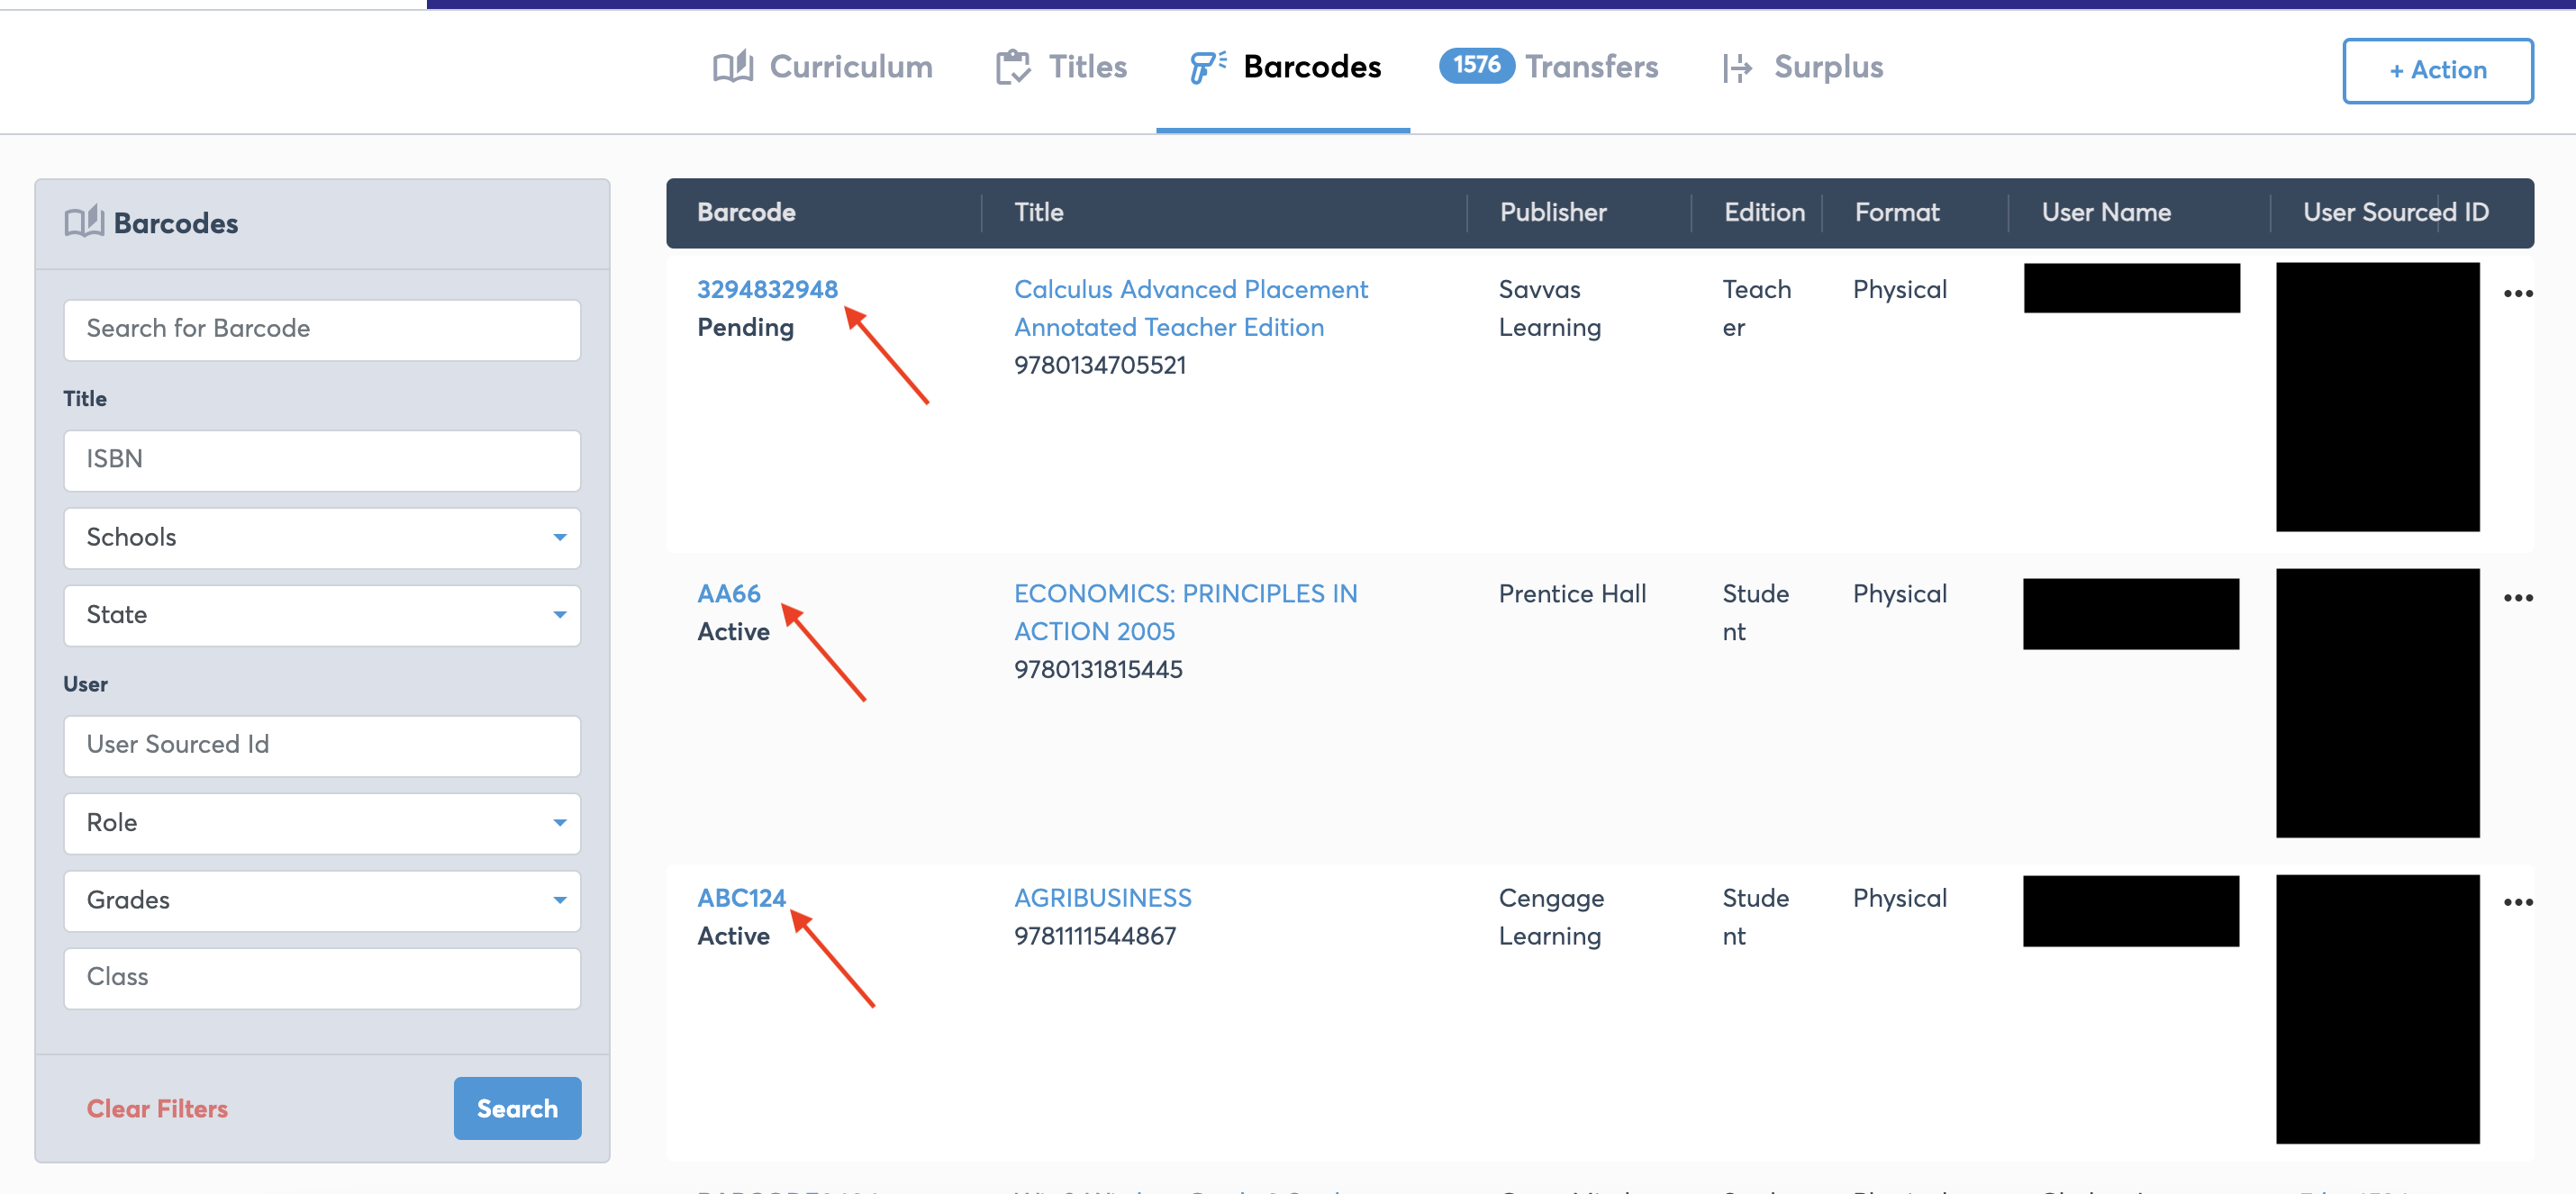Click the + Action button

point(2437,70)
